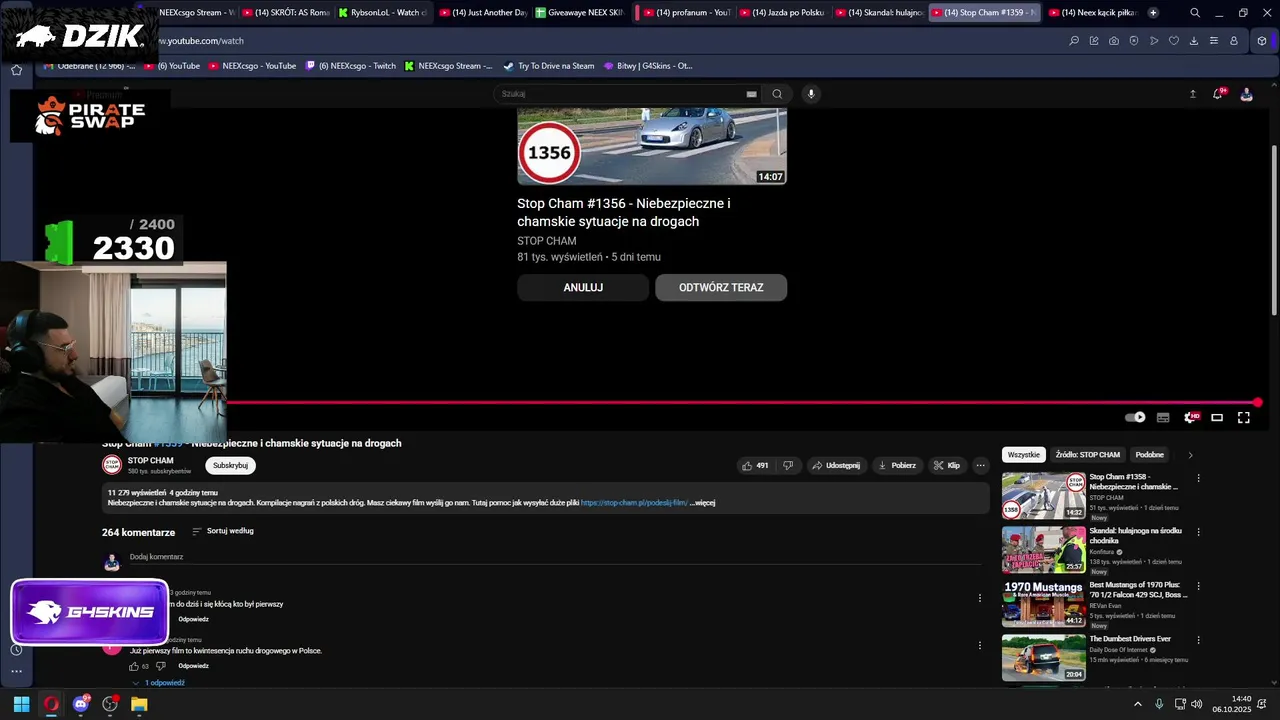Open the stop-cham.pl link in description
Viewport: 1280px width, 720px height.
tap(634, 503)
